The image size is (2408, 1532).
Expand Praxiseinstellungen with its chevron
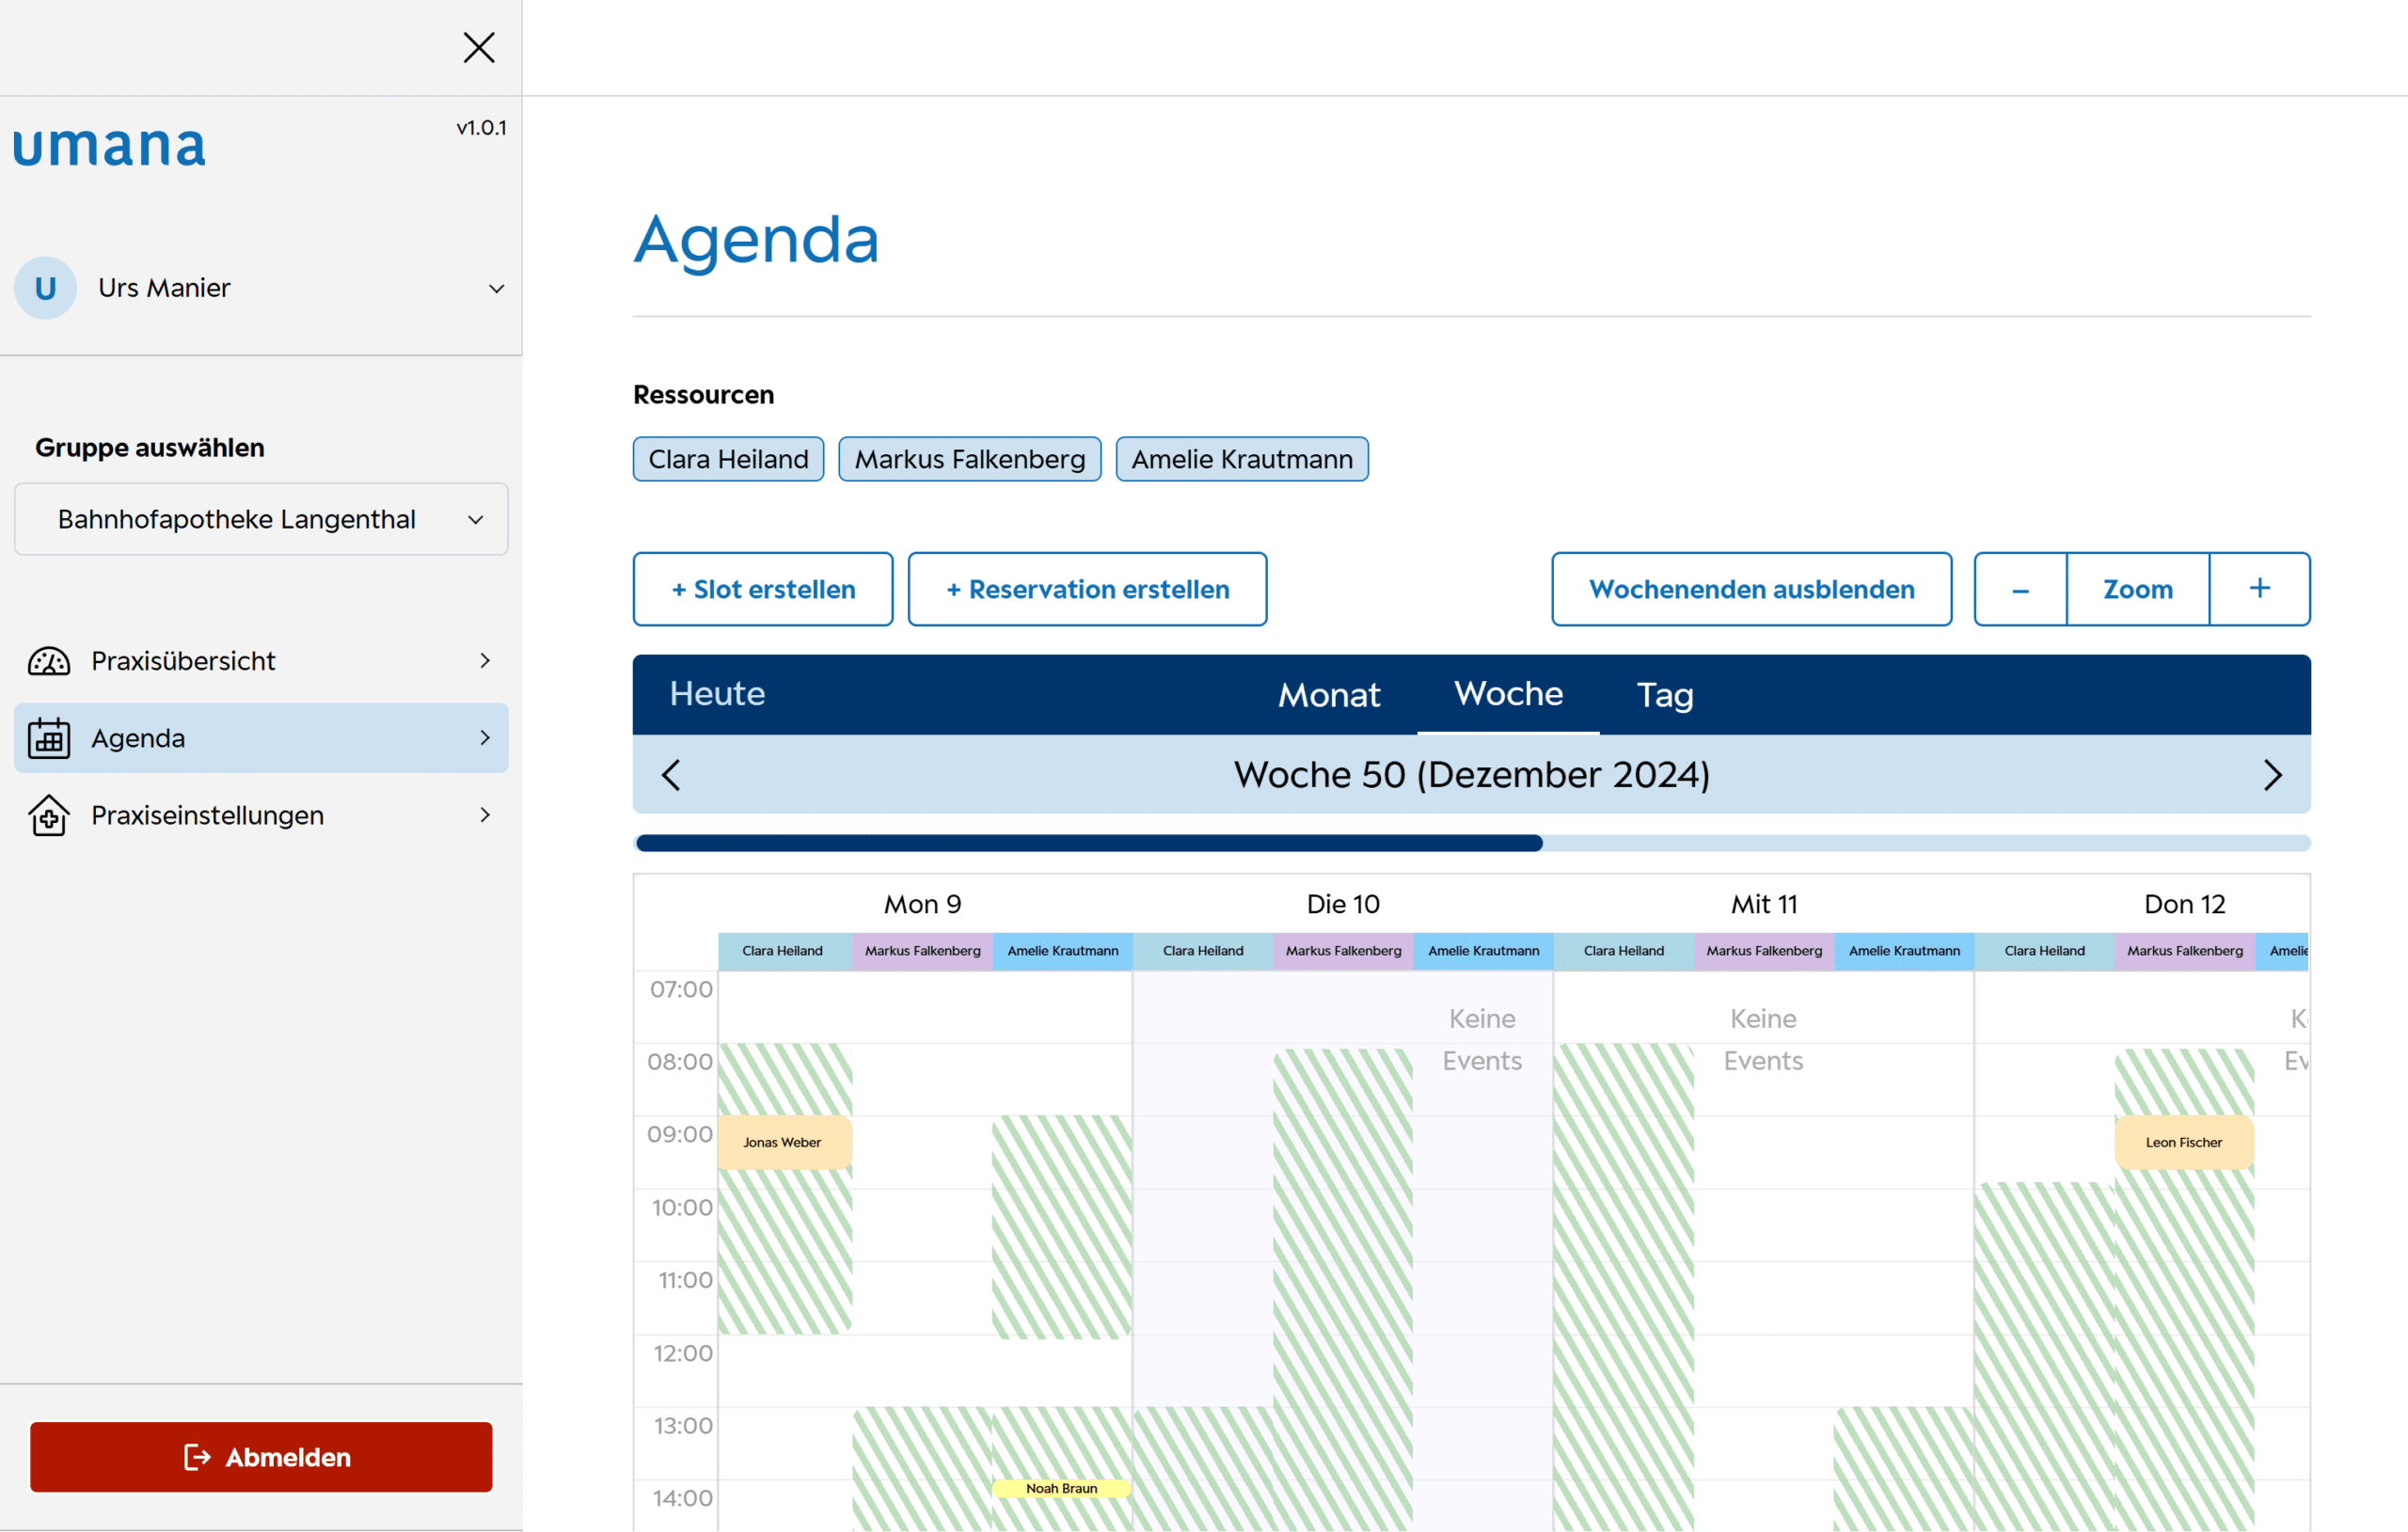(x=485, y=815)
